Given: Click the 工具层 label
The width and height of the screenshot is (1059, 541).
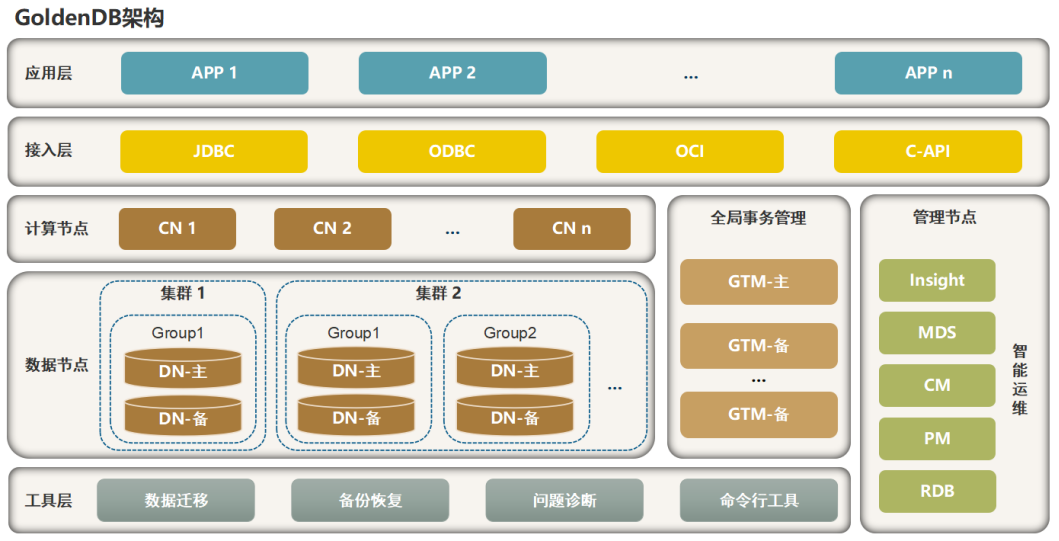Looking at the screenshot, I should [x=49, y=500].
